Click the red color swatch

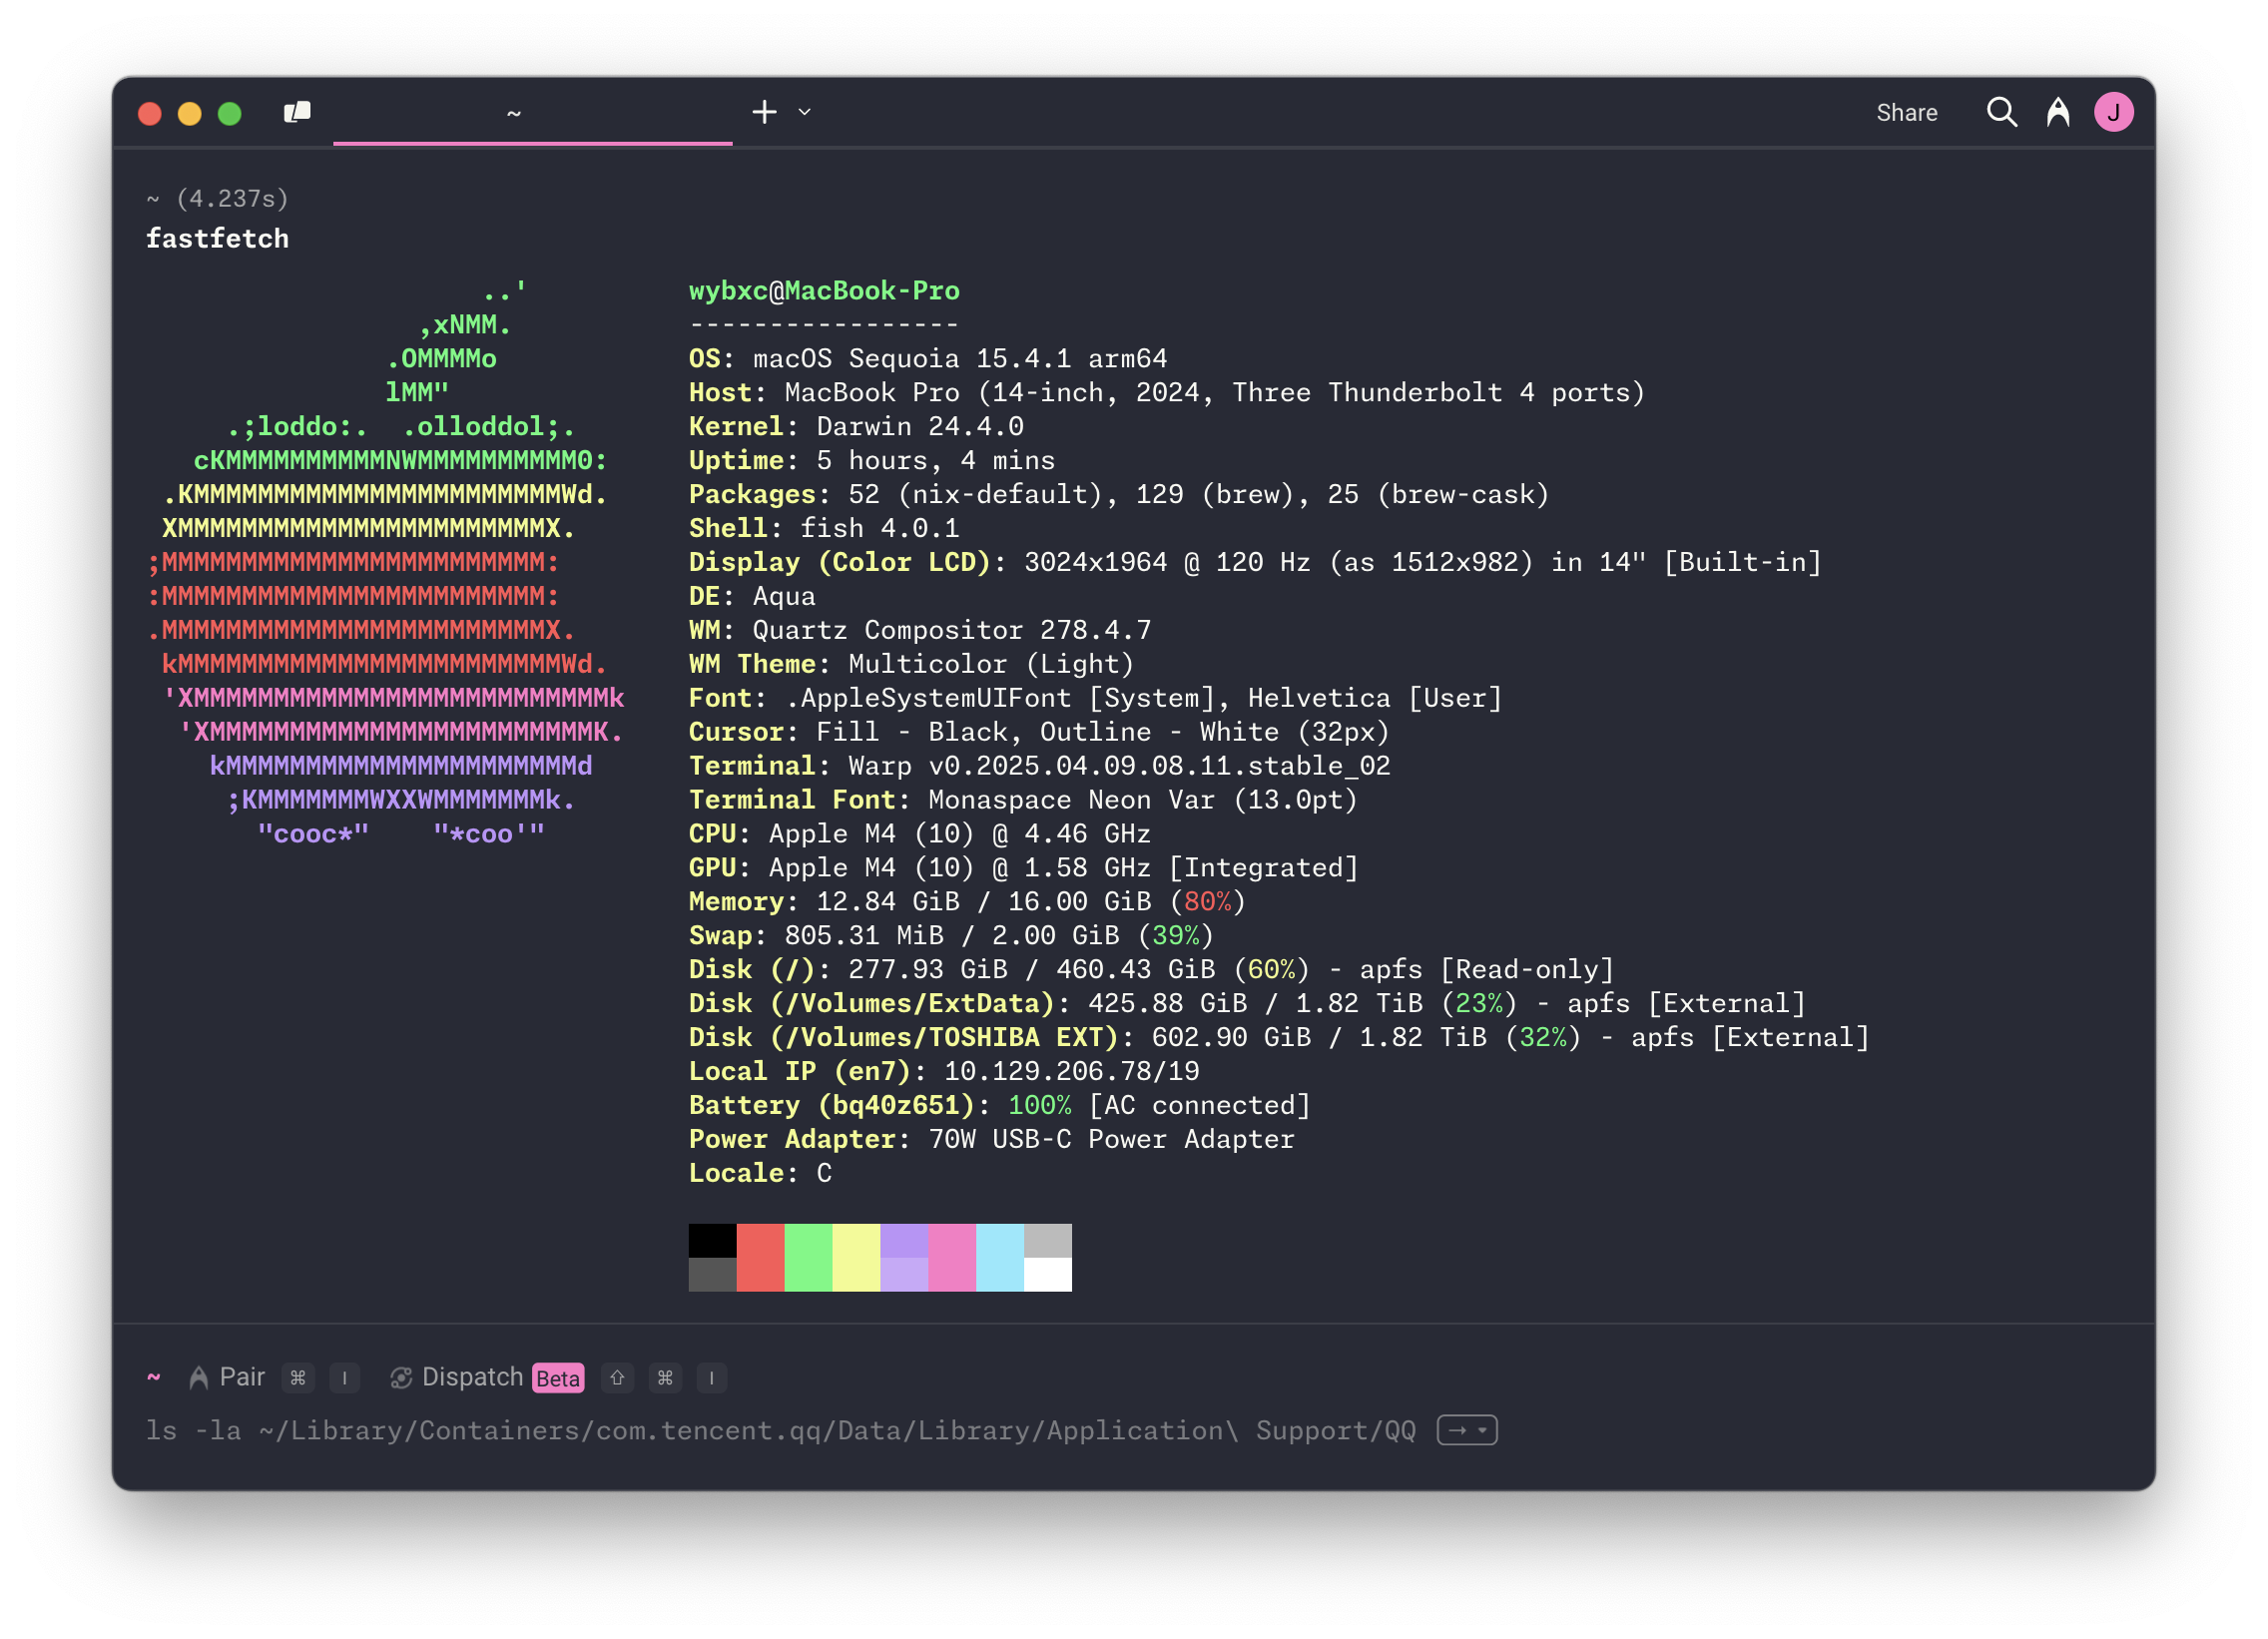(760, 1257)
